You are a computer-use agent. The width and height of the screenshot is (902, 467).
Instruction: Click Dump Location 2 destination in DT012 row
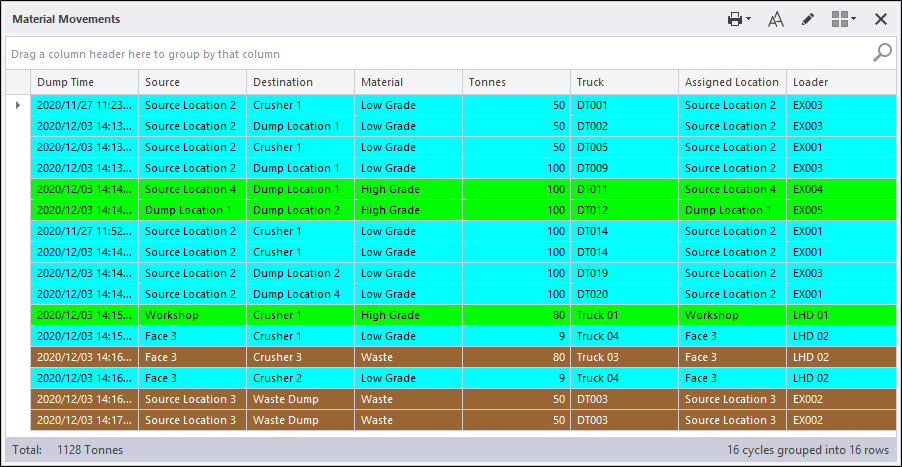[x=300, y=210]
